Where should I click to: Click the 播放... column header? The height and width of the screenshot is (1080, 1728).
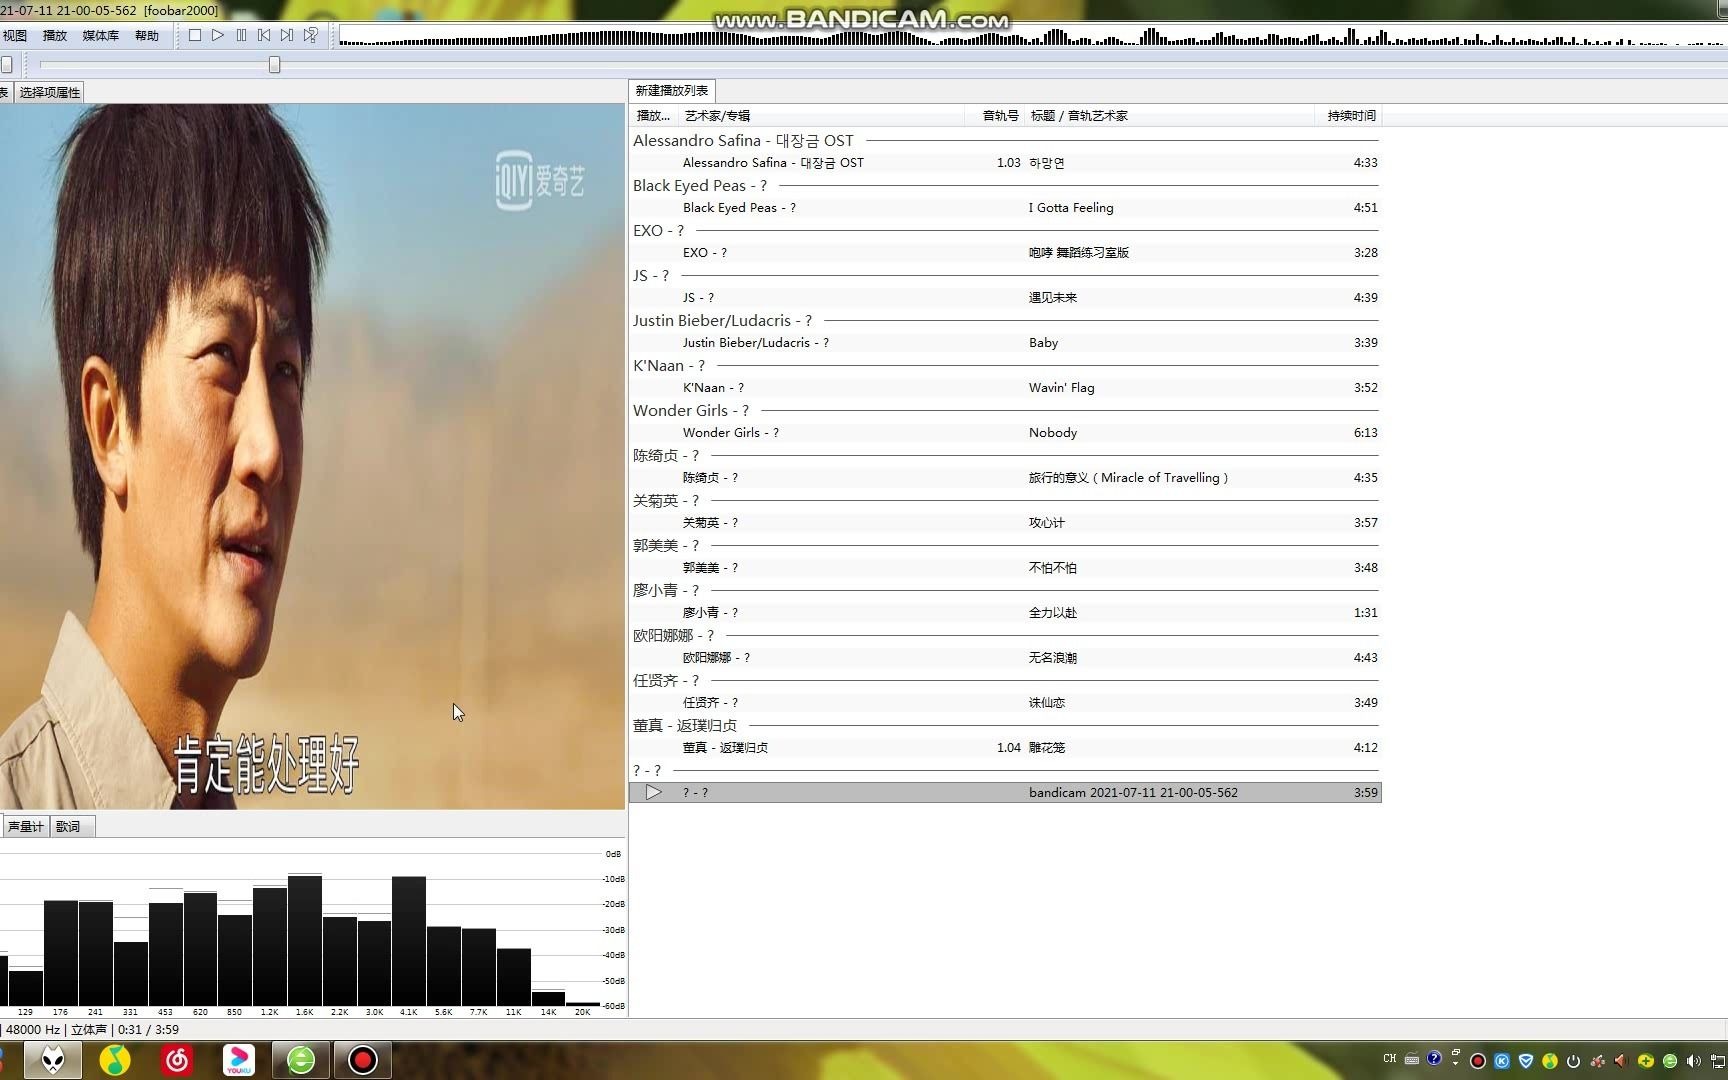654,115
